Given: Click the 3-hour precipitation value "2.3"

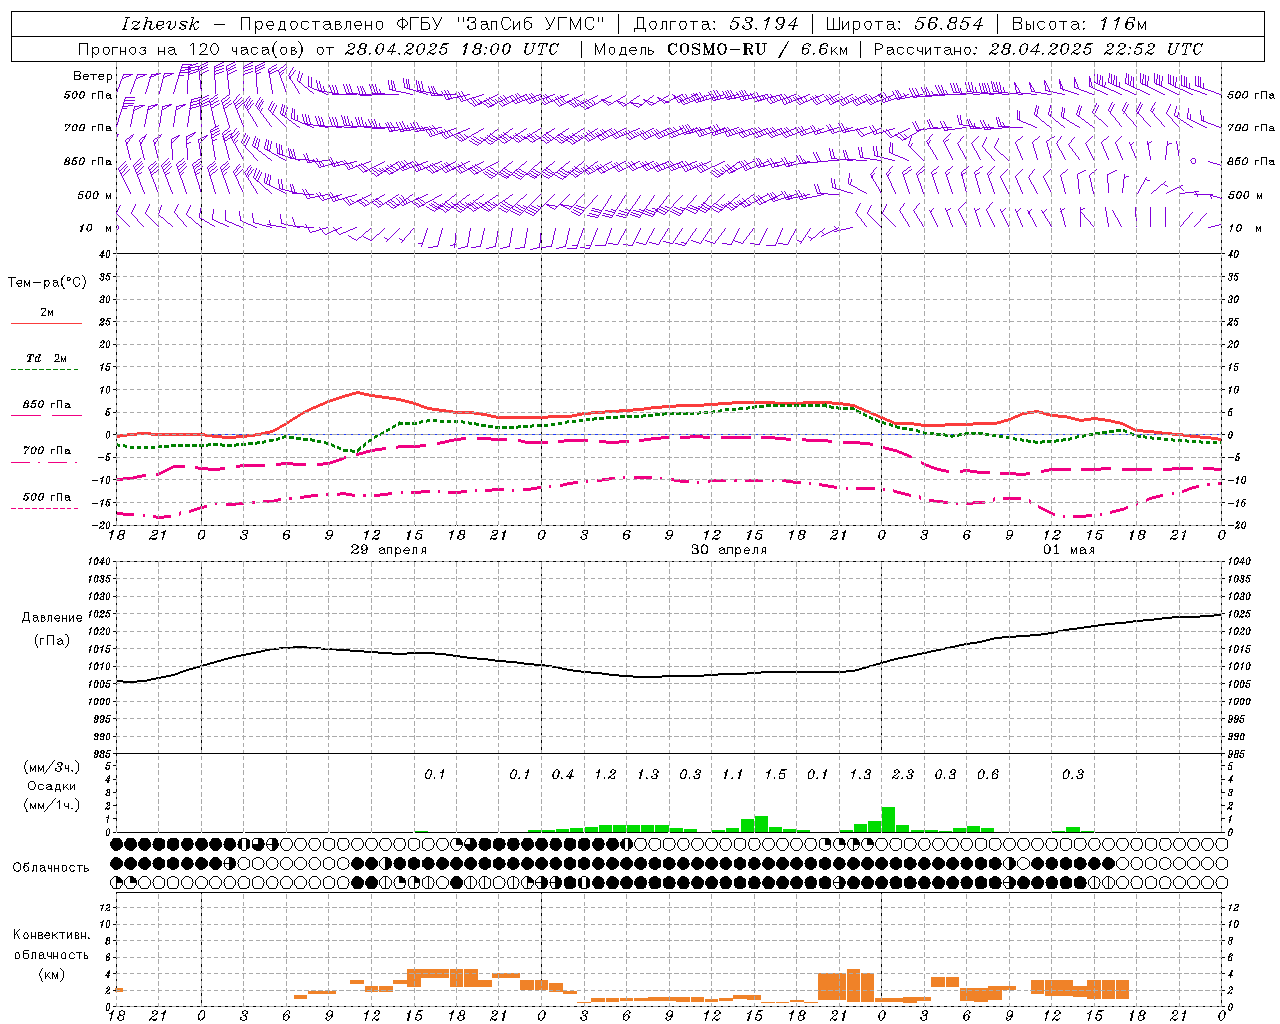Looking at the screenshot, I should click(x=903, y=775).
